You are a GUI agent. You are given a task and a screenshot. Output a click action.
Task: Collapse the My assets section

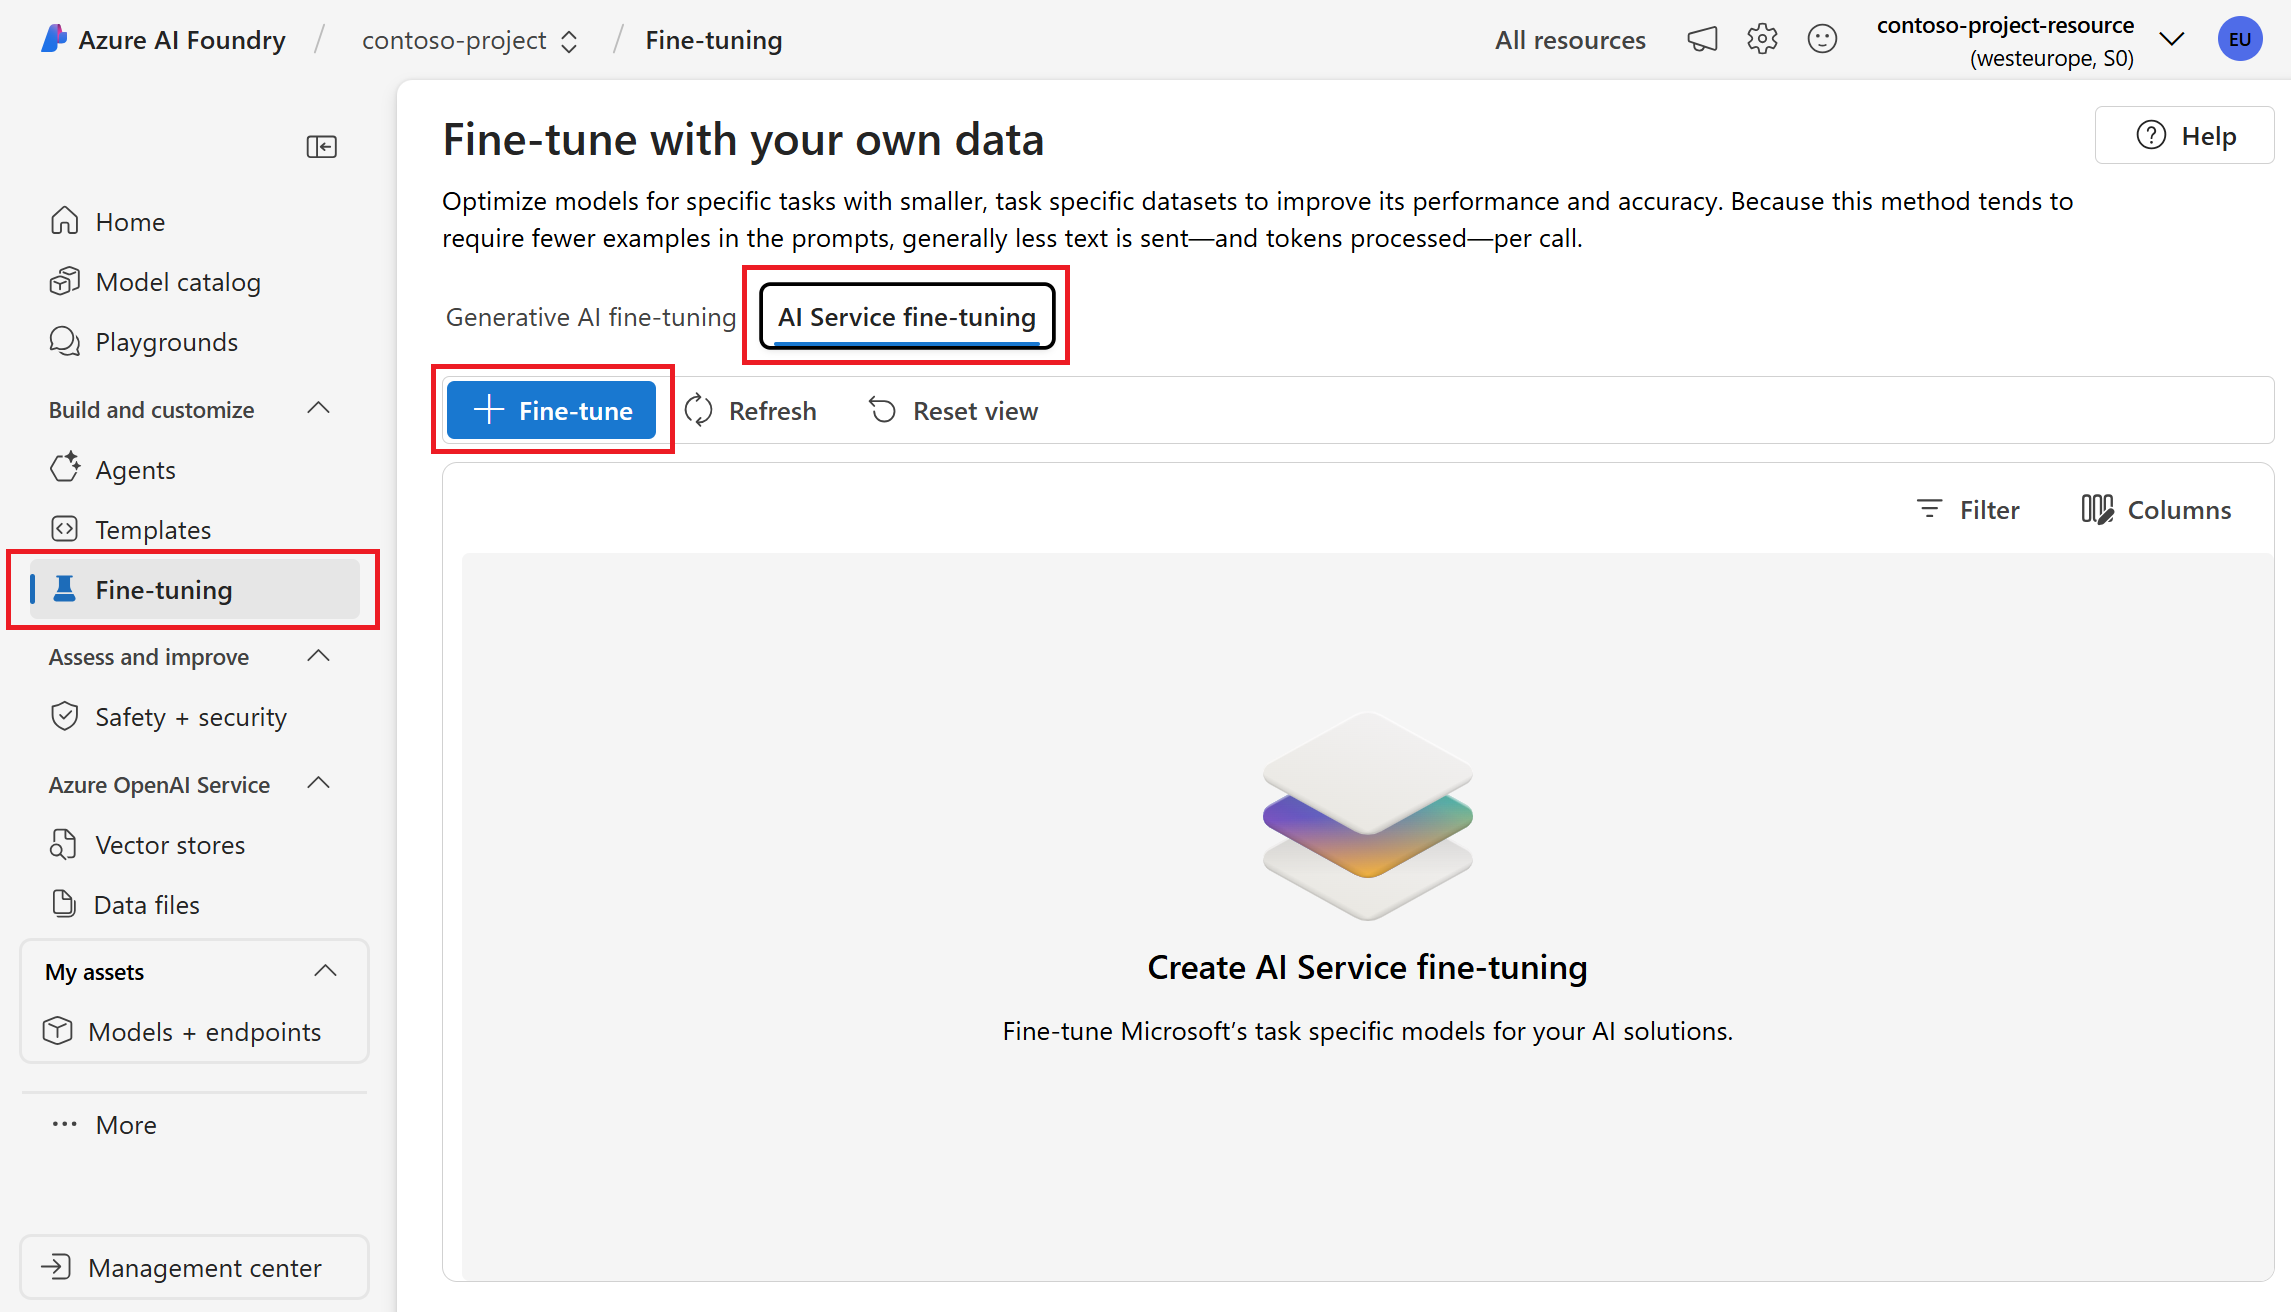click(325, 971)
